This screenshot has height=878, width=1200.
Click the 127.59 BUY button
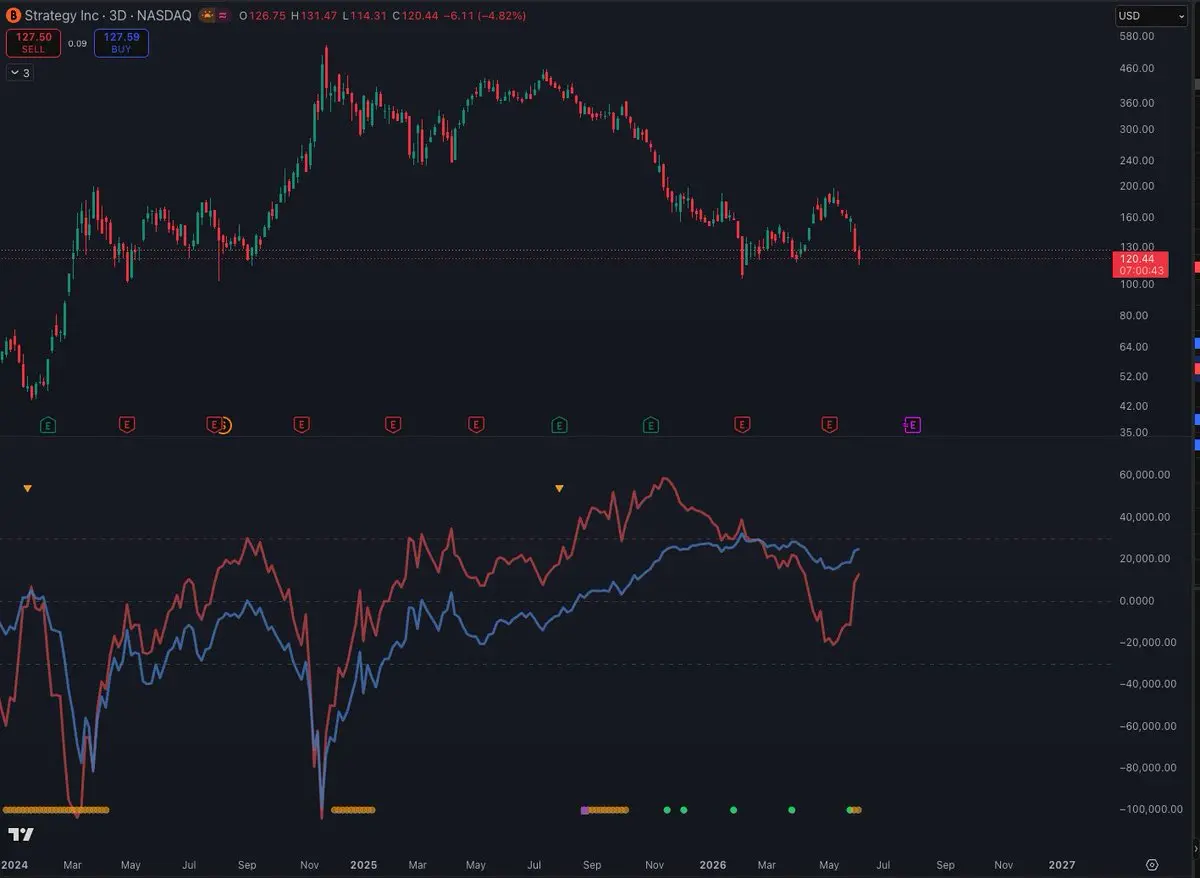[x=122, y=43]
